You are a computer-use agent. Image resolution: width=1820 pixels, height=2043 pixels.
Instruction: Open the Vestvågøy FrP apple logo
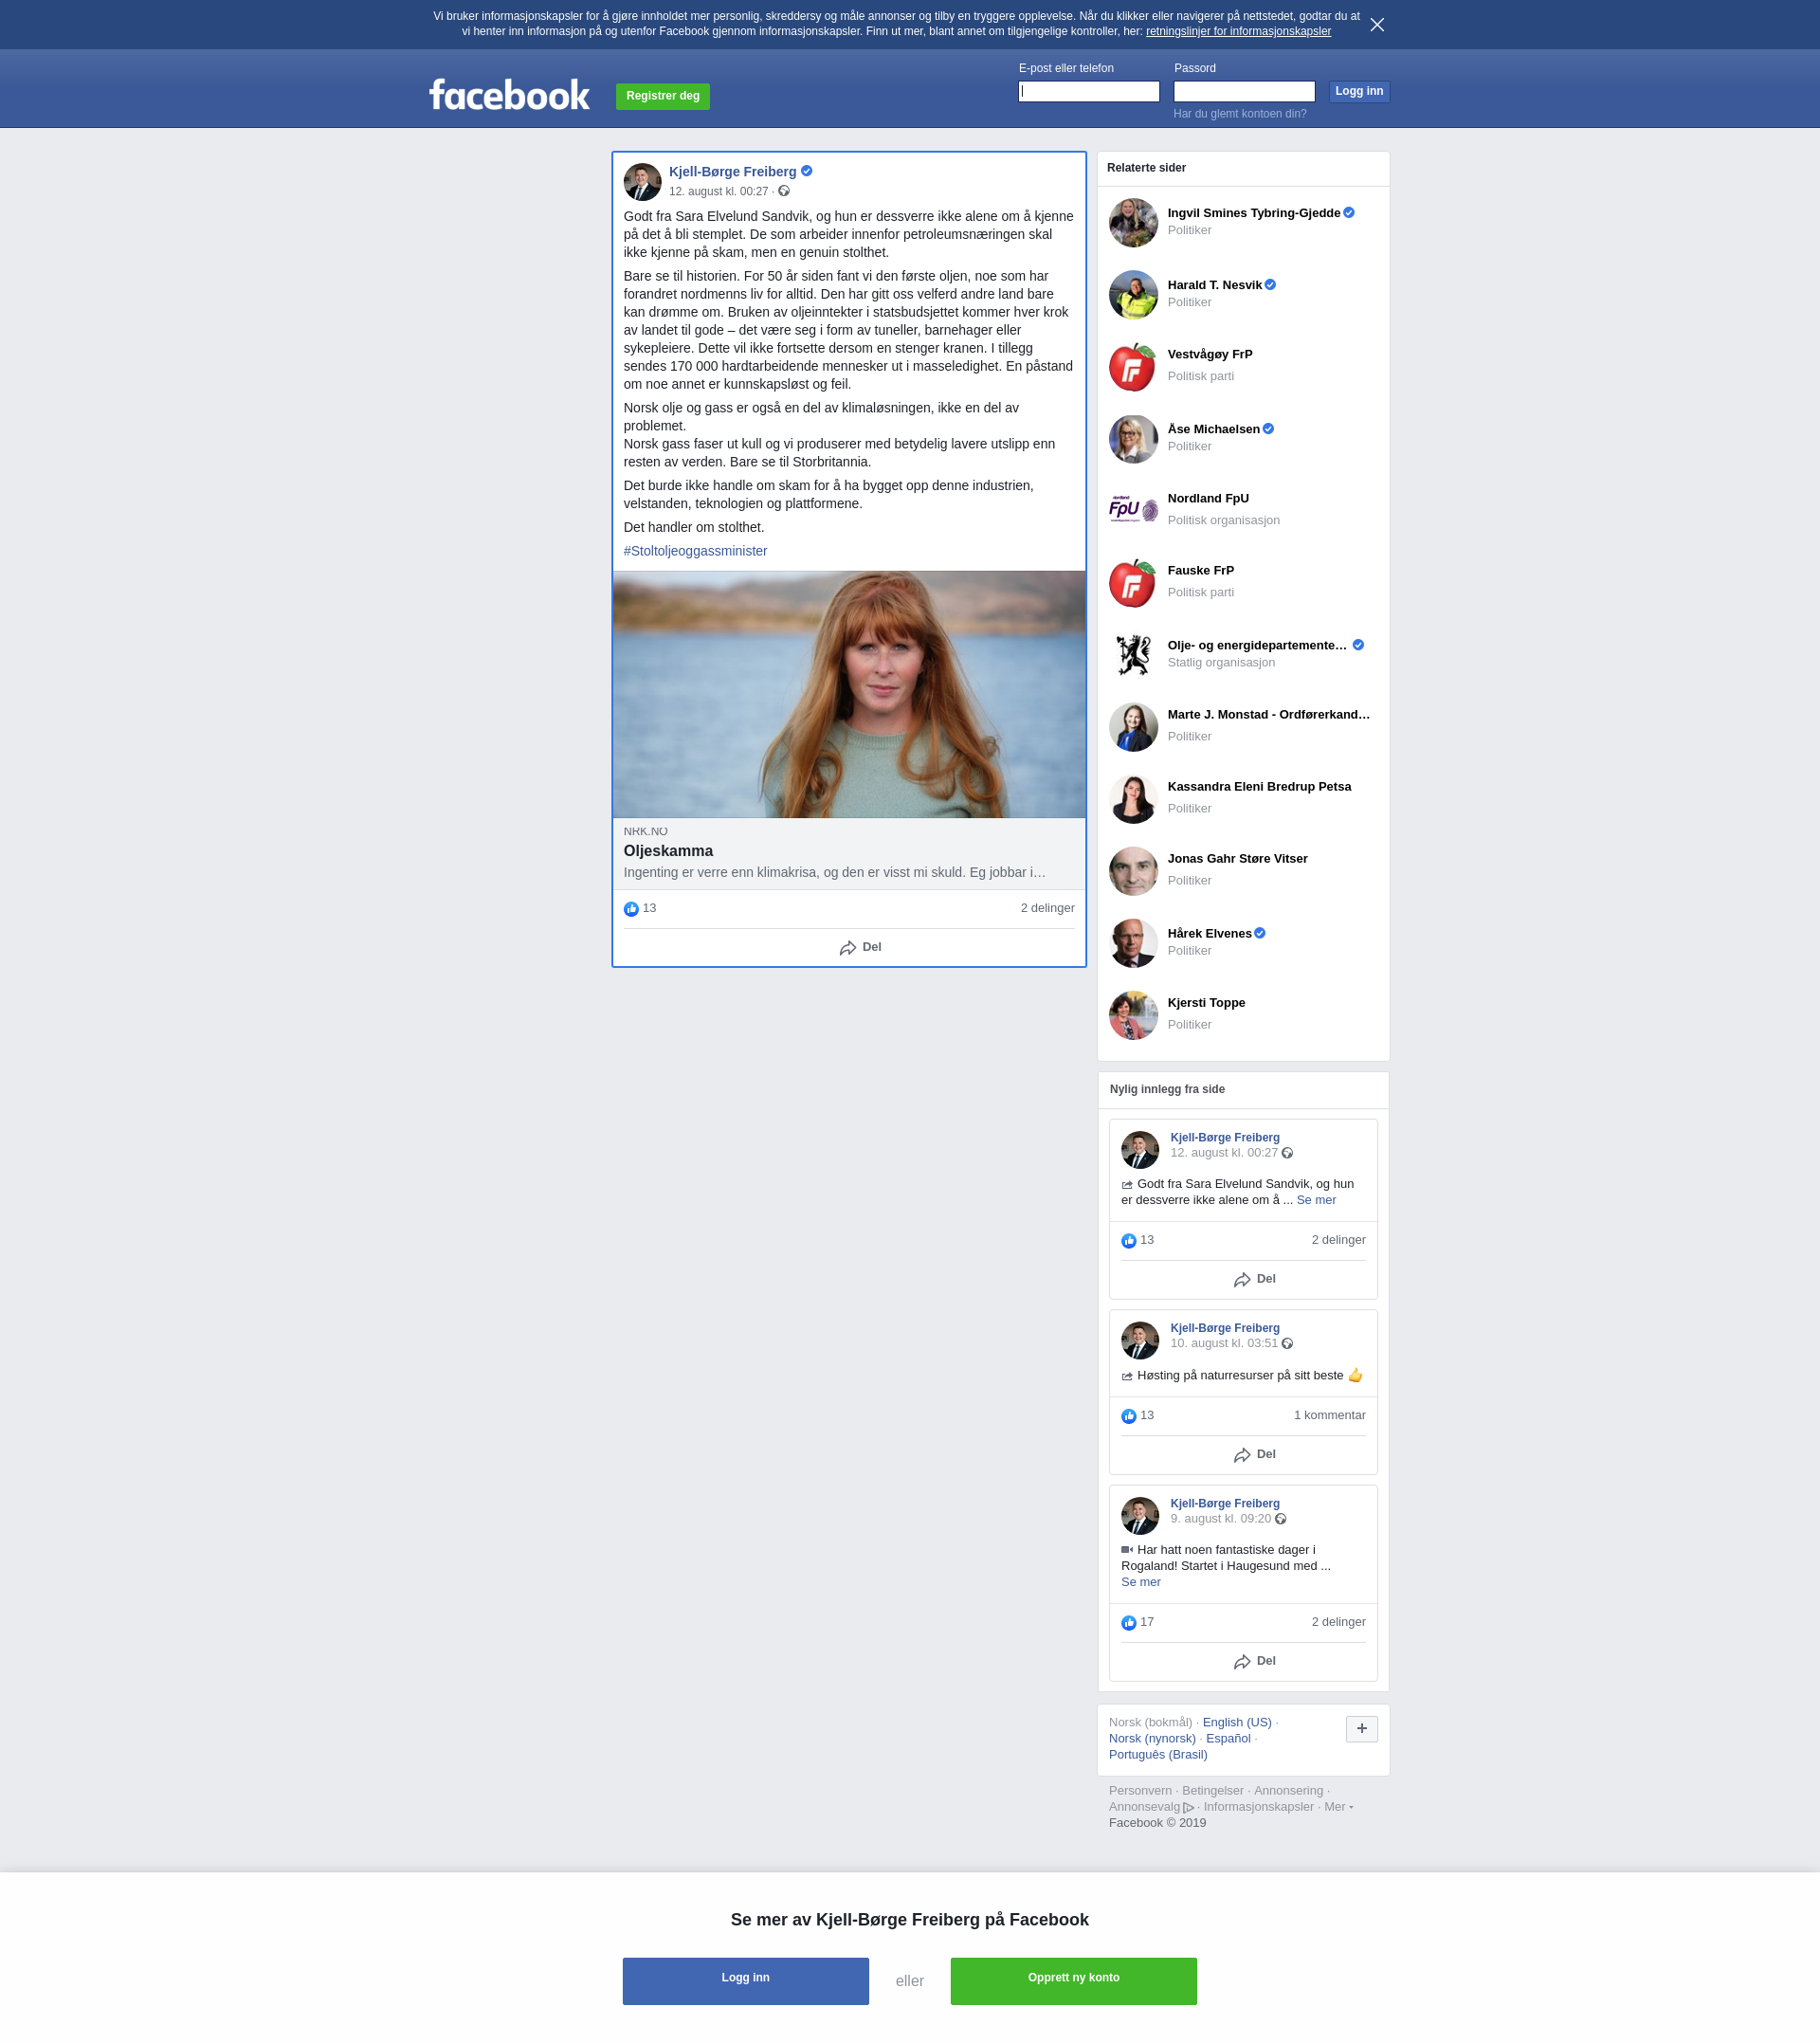[1133, 367]
